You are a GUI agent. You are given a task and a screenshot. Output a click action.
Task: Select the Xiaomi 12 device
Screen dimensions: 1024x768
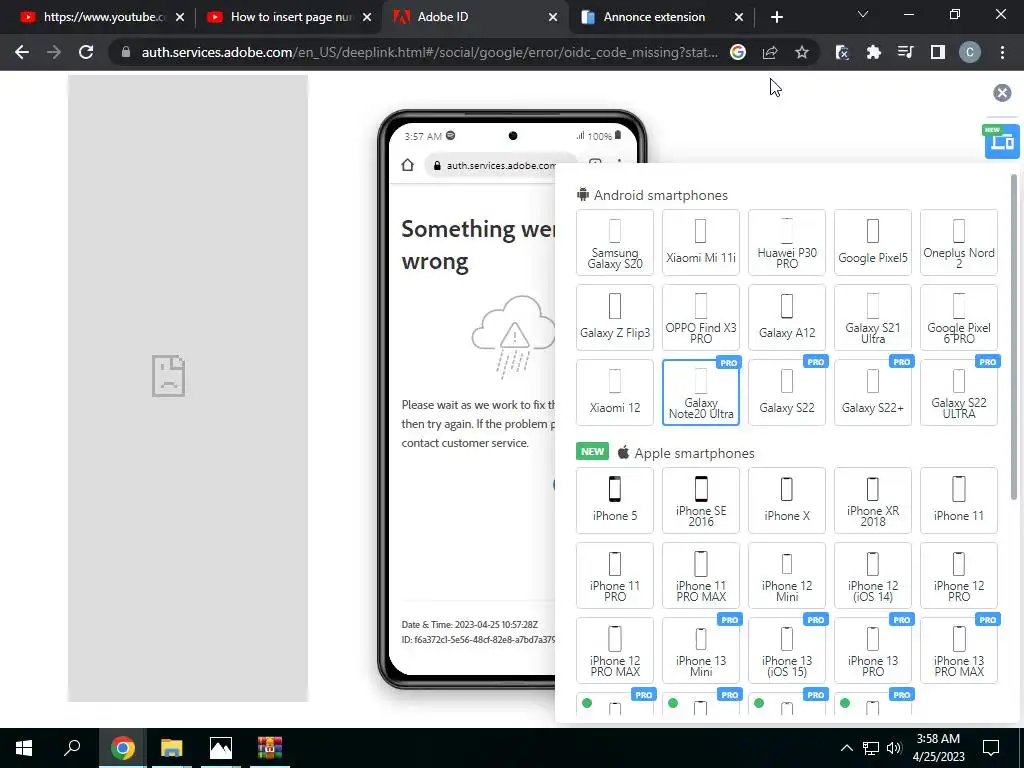(615, 392)
